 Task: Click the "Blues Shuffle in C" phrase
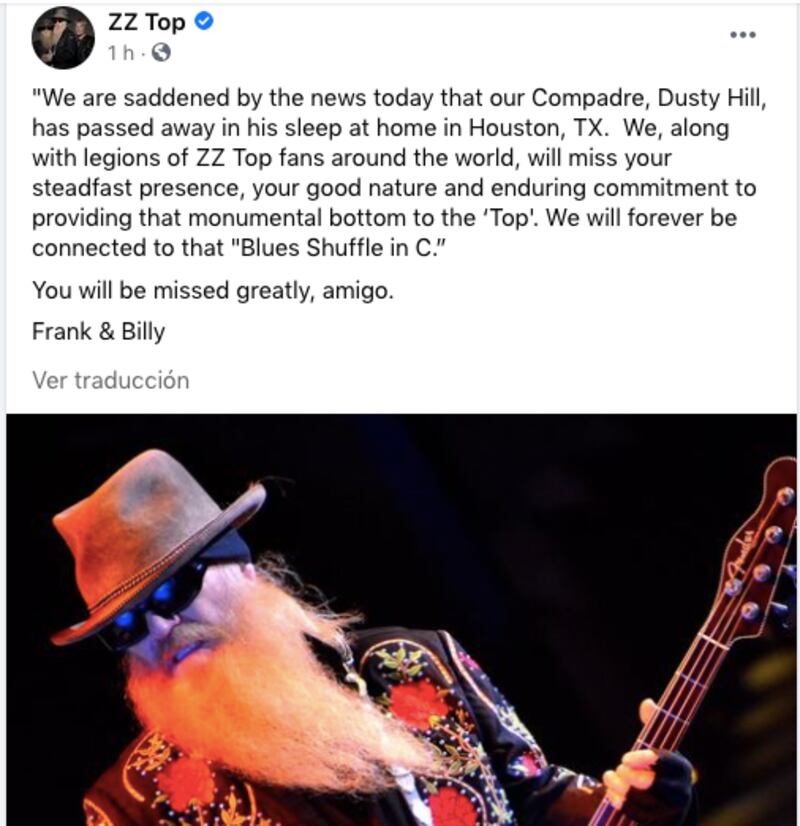(x=336, y=248)
